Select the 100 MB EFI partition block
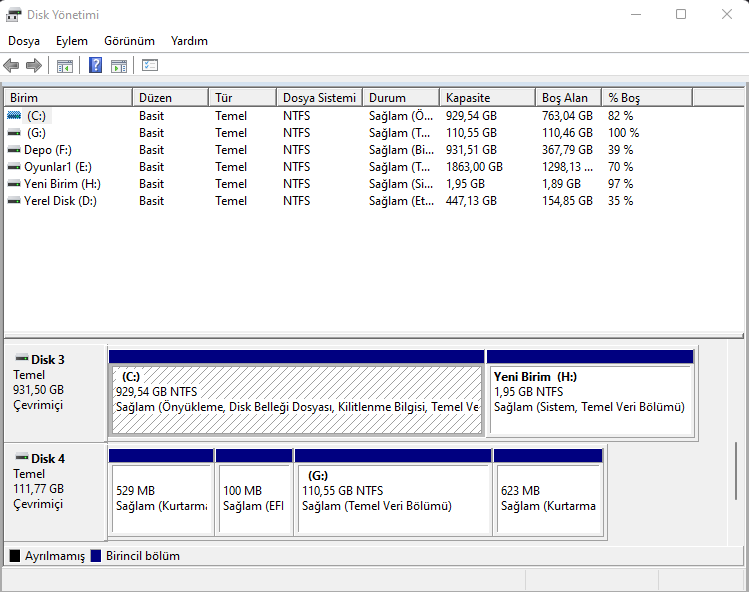The height and width of the screenshot is (592, 749). [254, 492]
